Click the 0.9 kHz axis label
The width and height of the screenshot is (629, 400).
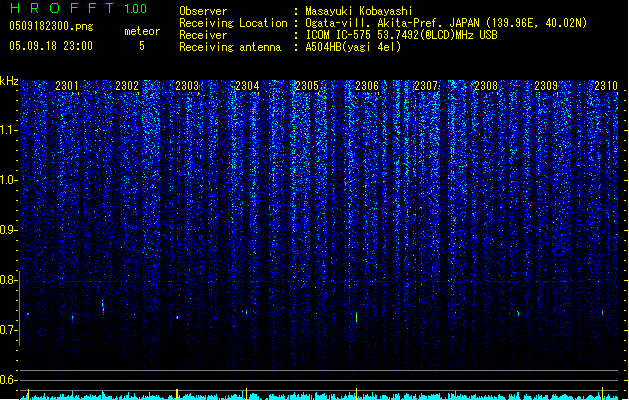click(9, 230)
